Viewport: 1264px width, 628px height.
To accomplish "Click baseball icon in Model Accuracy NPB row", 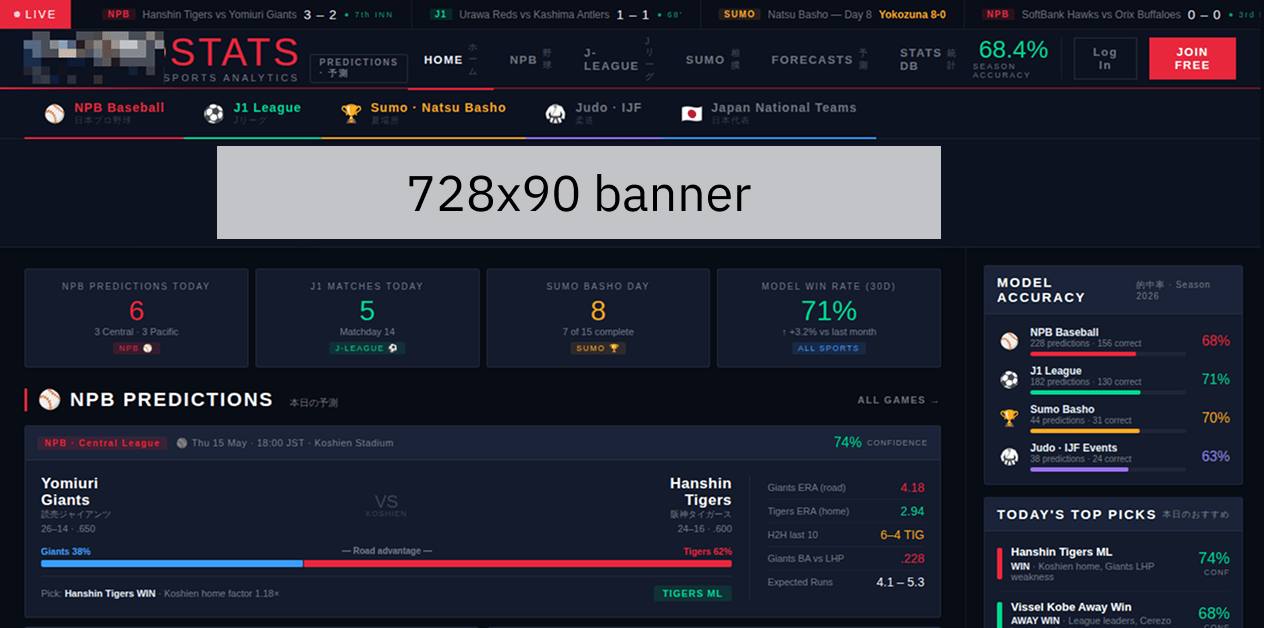I will (1010, 341).
